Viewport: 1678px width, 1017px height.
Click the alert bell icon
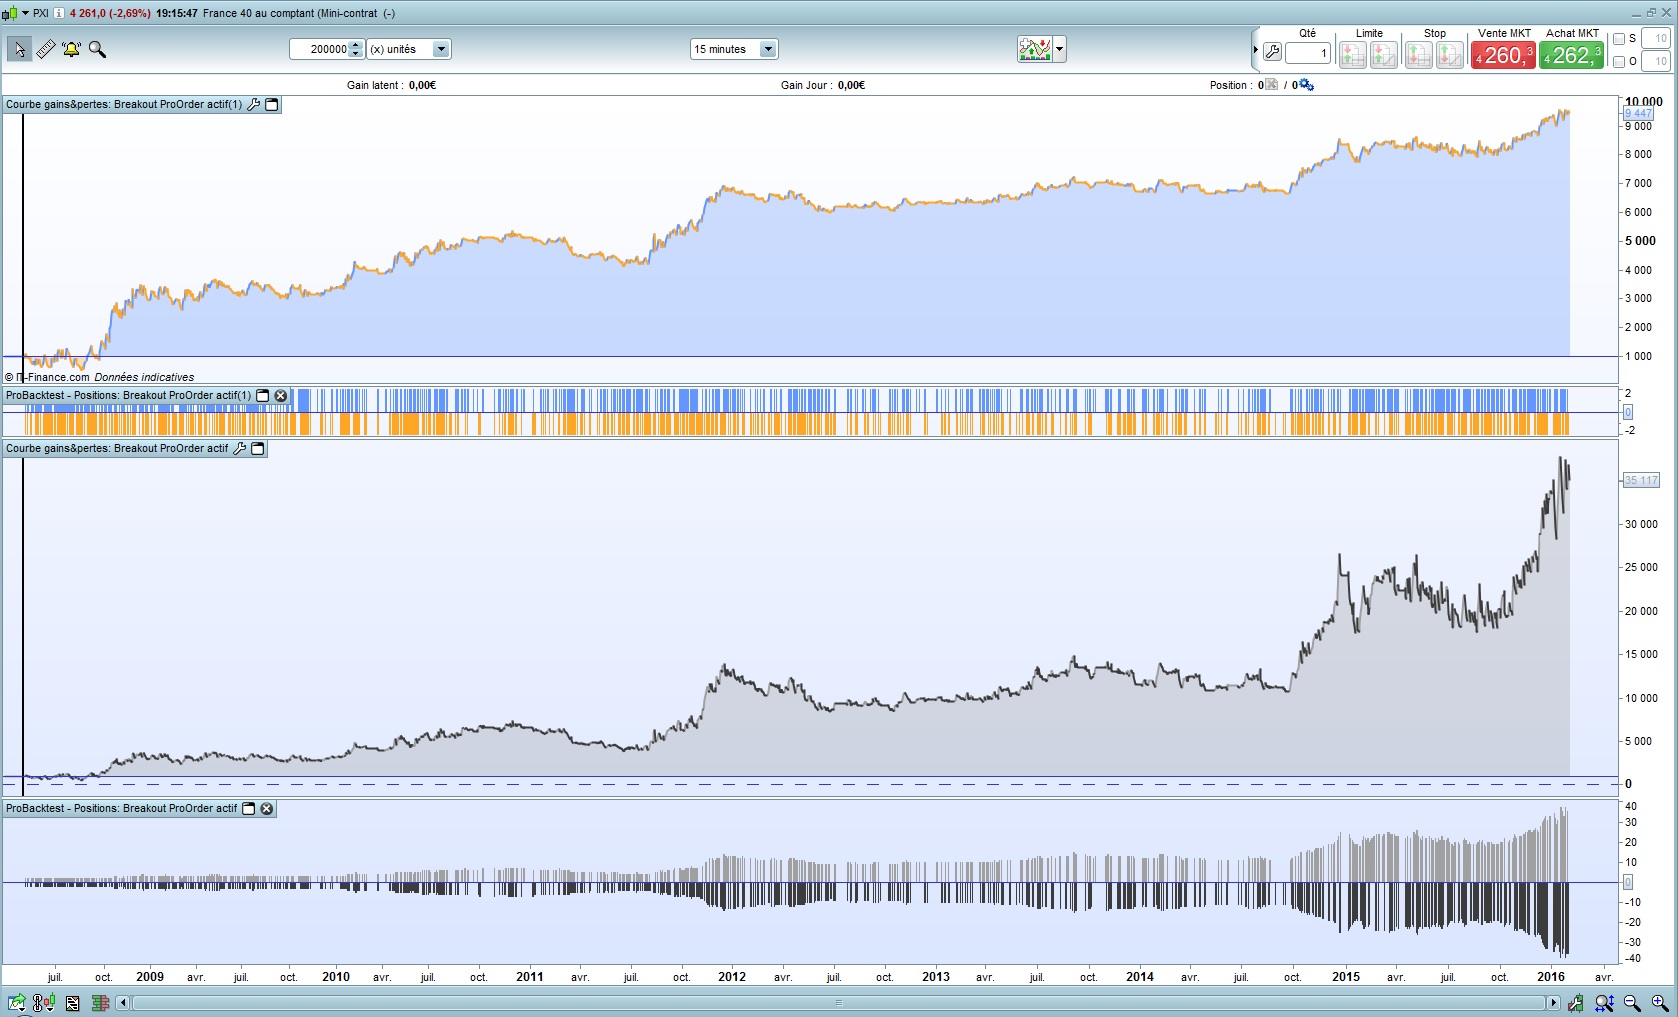pos(71,49)
